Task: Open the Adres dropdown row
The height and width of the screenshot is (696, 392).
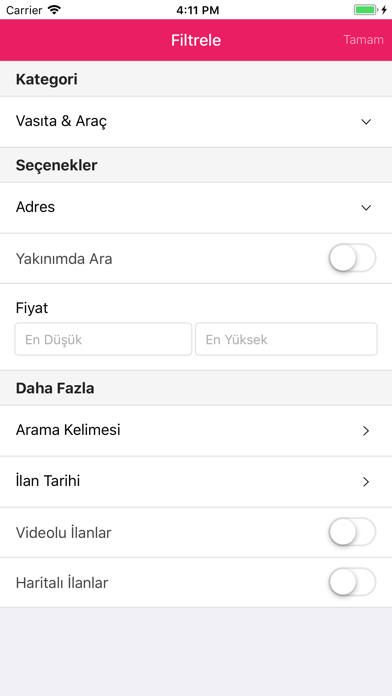Action: pyautogui.click(x=196, y=208)
